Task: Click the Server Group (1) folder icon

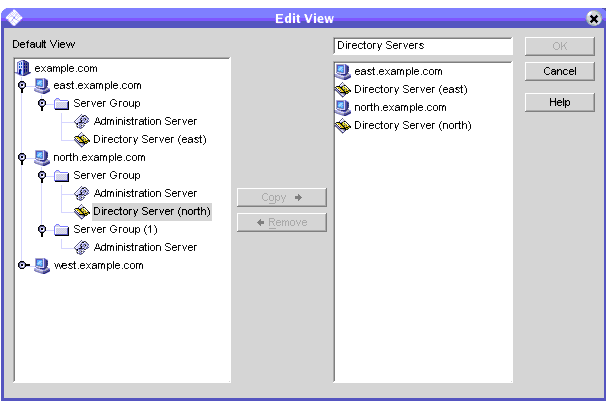Action: tap(61, 230)
